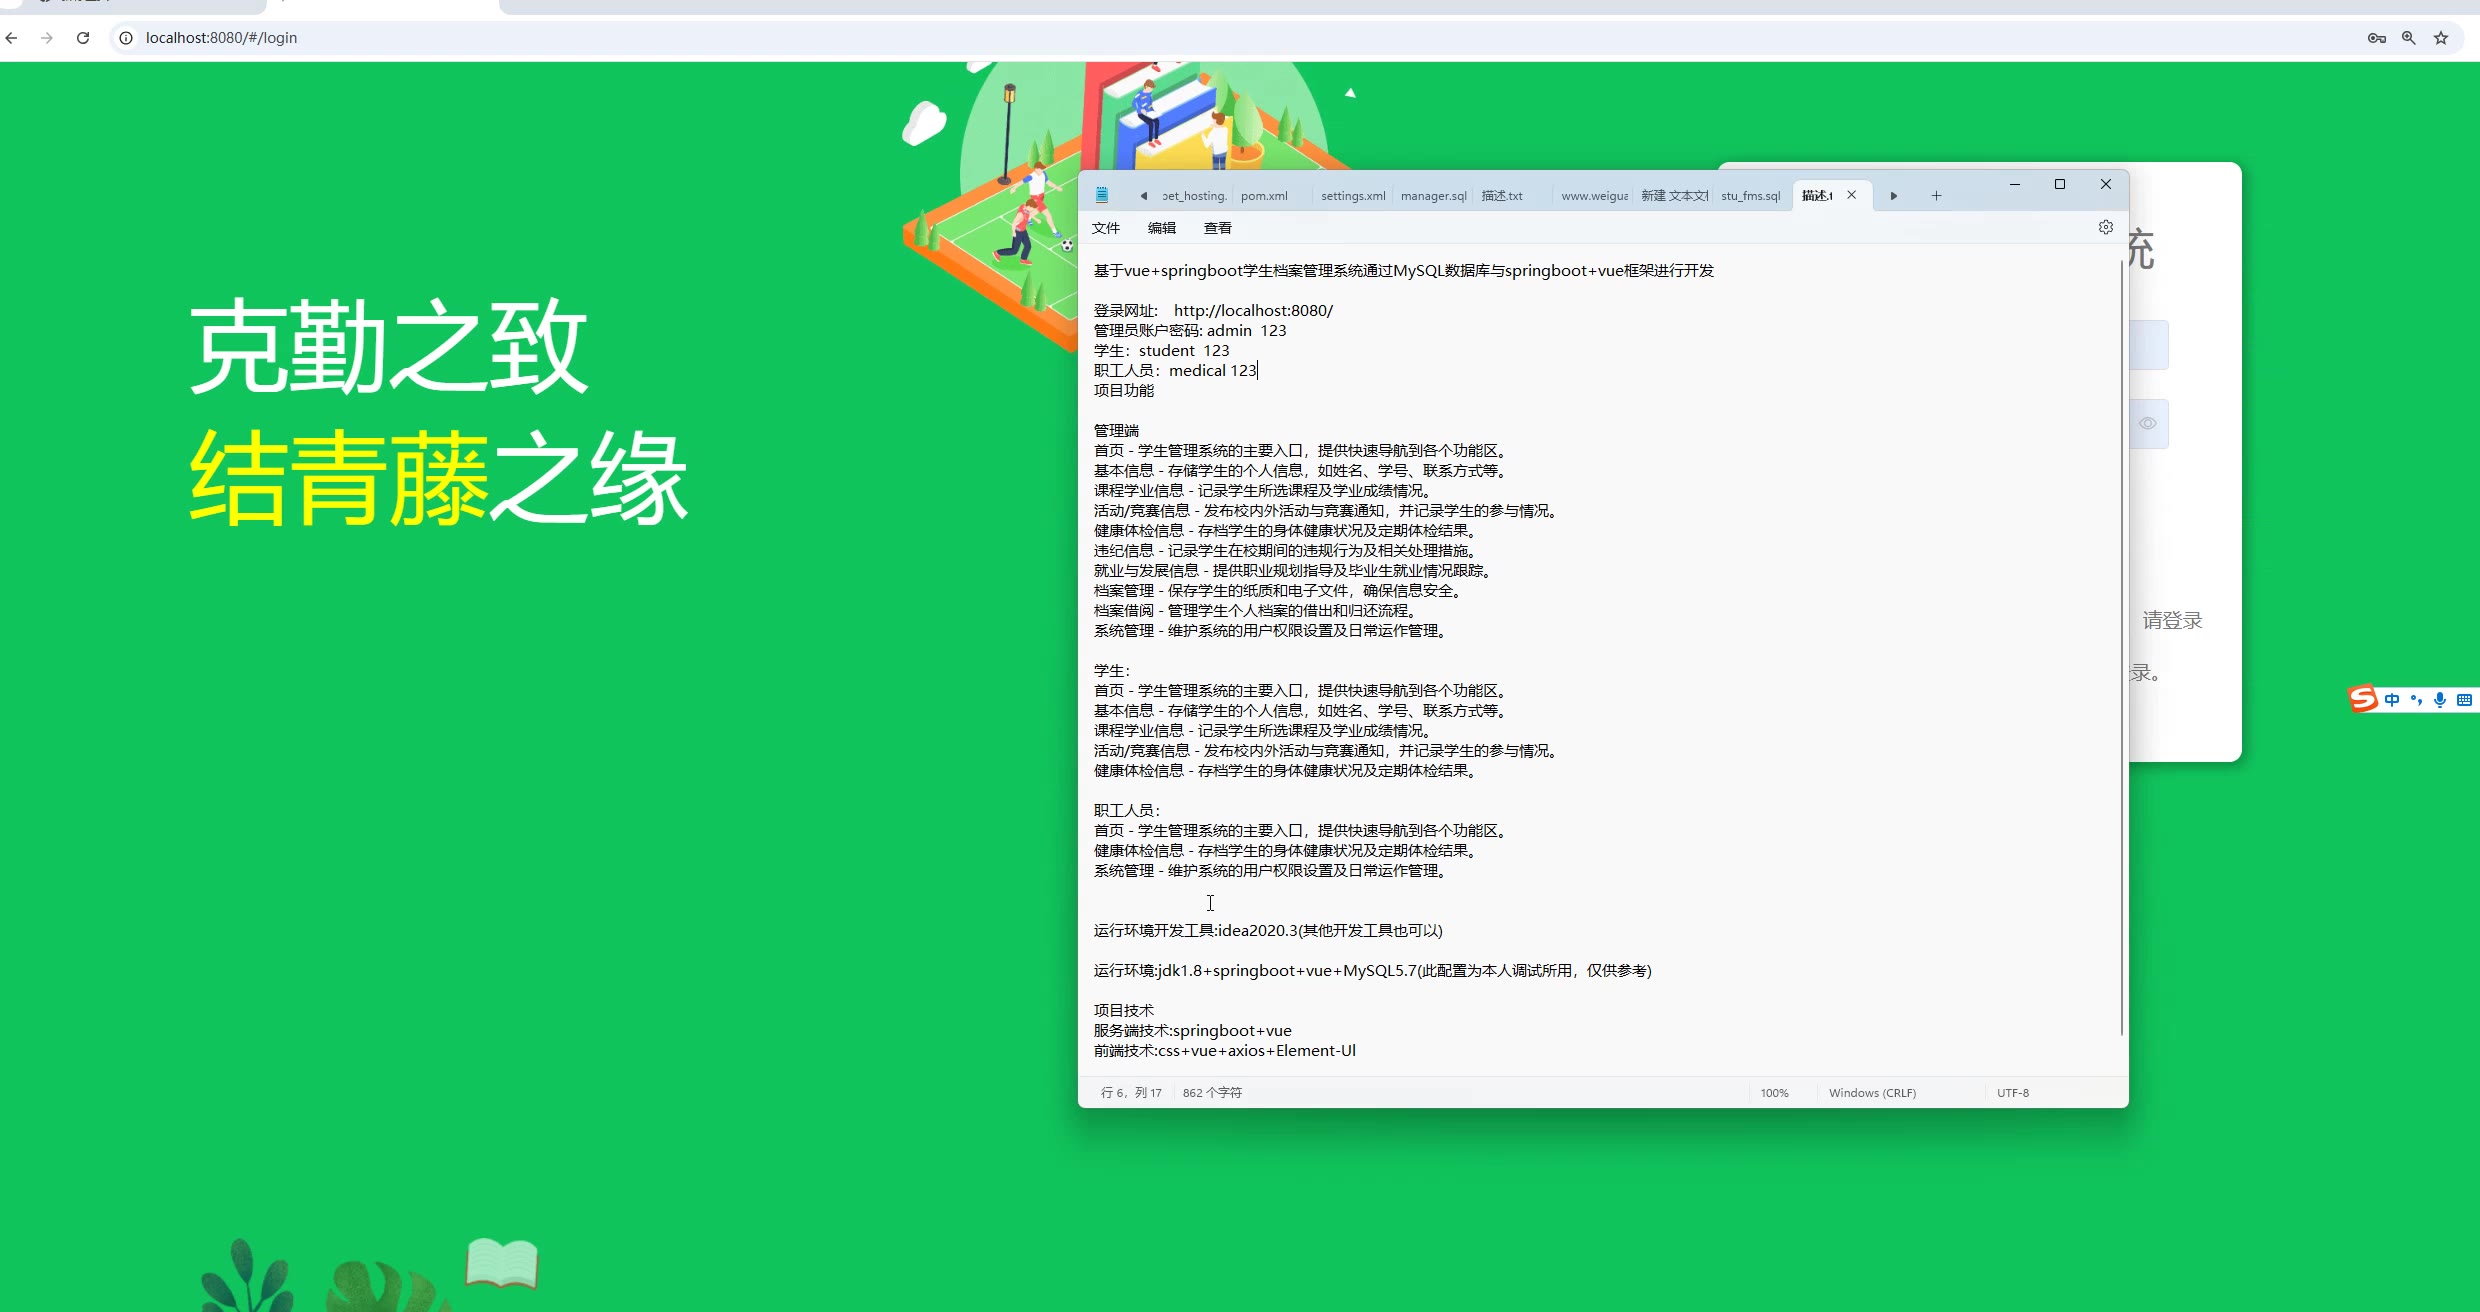Open the 查看 menu

(1218, 228)
